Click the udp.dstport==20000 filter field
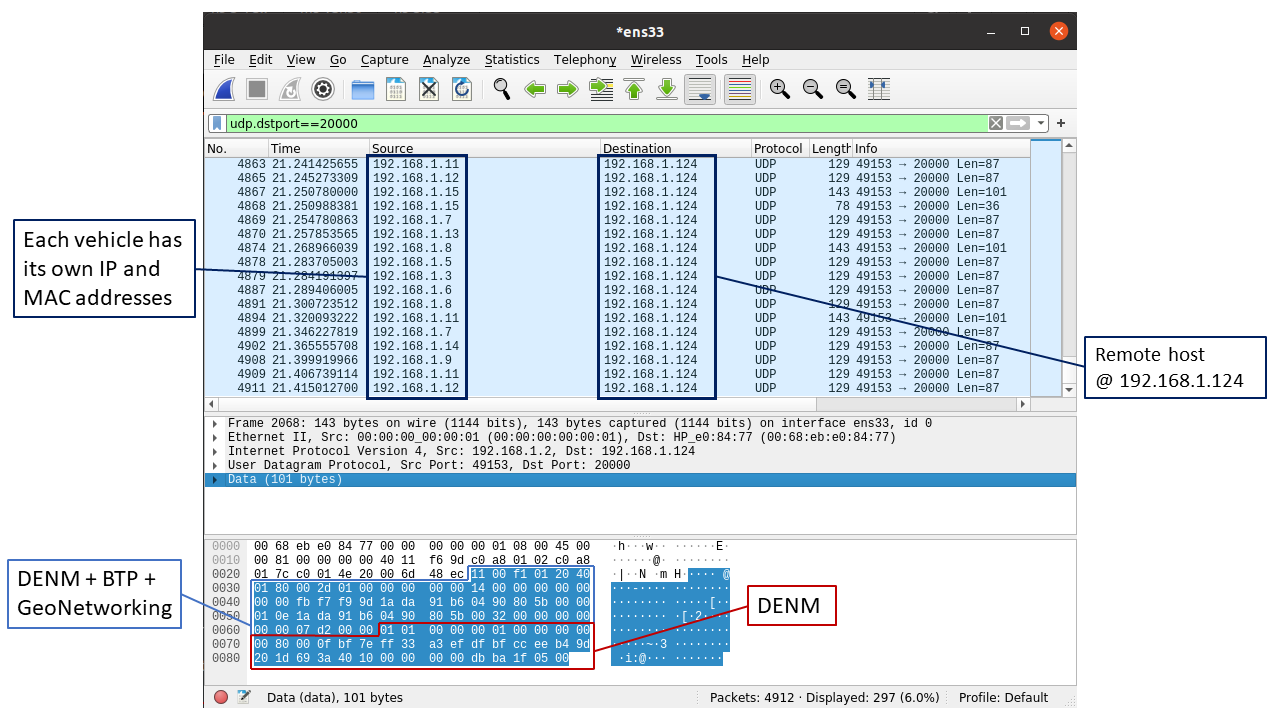This screenshot has width=1280, height=720. [x=606, y=123]
